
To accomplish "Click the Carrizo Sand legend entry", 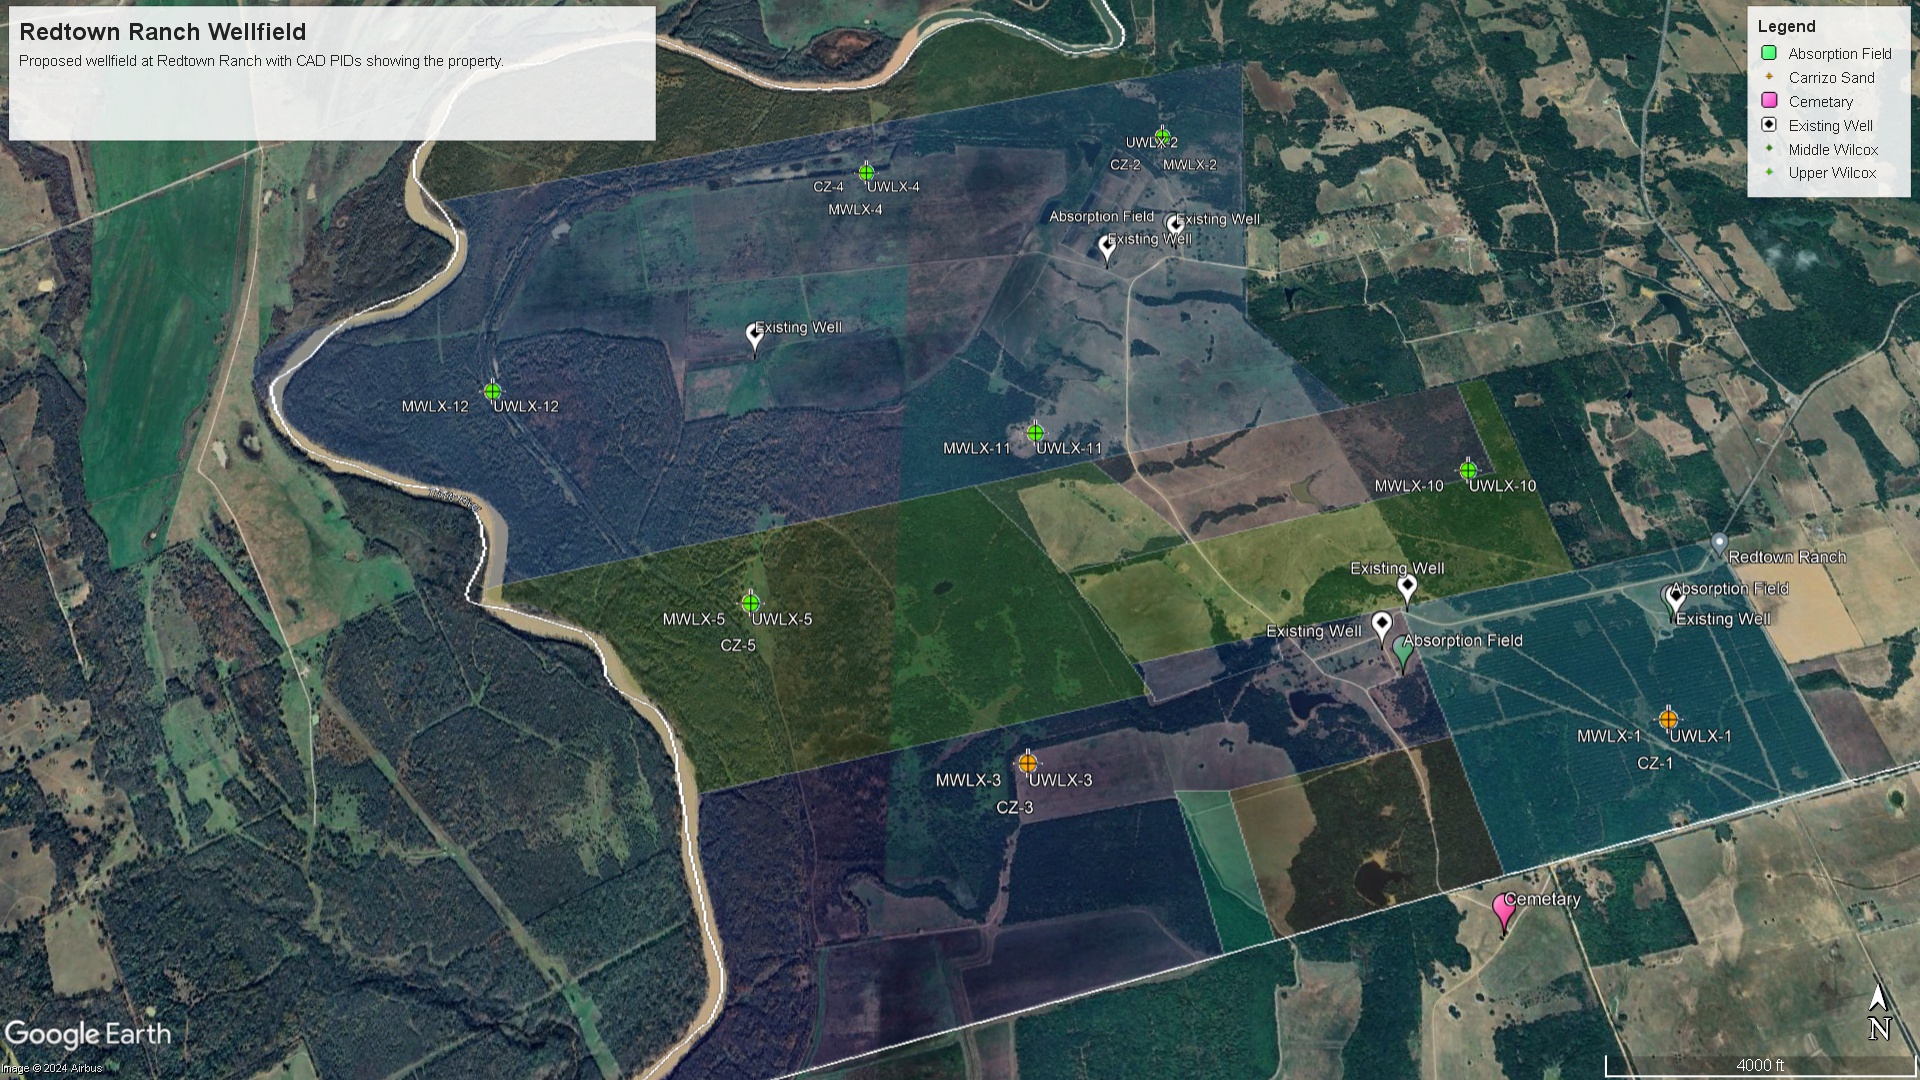I will tap(1830, 78).
